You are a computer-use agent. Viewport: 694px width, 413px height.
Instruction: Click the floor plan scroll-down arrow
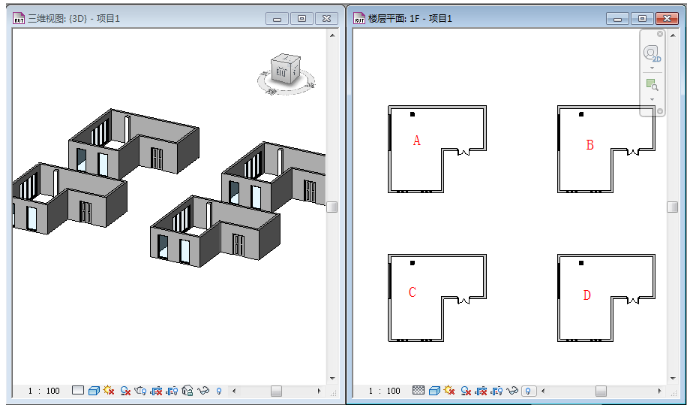pos(673,378)
